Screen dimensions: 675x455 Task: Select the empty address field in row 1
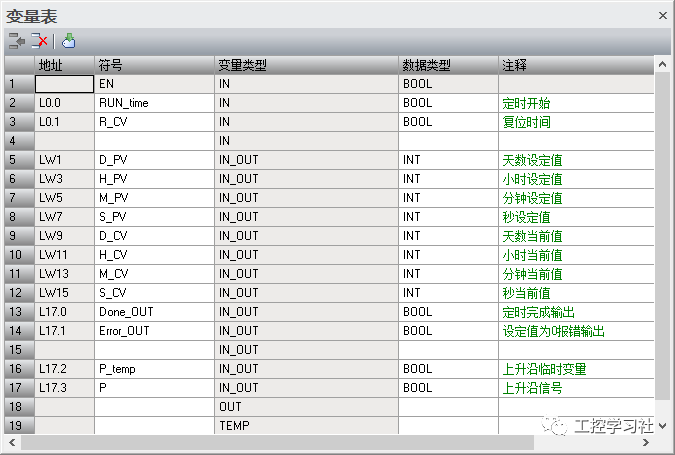click(65, 84)
